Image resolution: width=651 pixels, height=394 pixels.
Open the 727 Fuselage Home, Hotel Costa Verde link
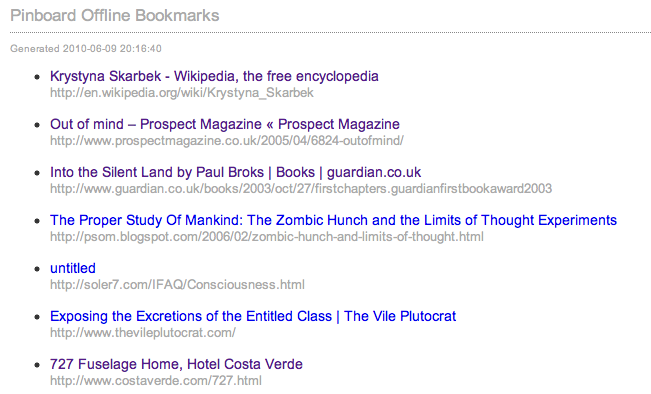click(176, 364)
